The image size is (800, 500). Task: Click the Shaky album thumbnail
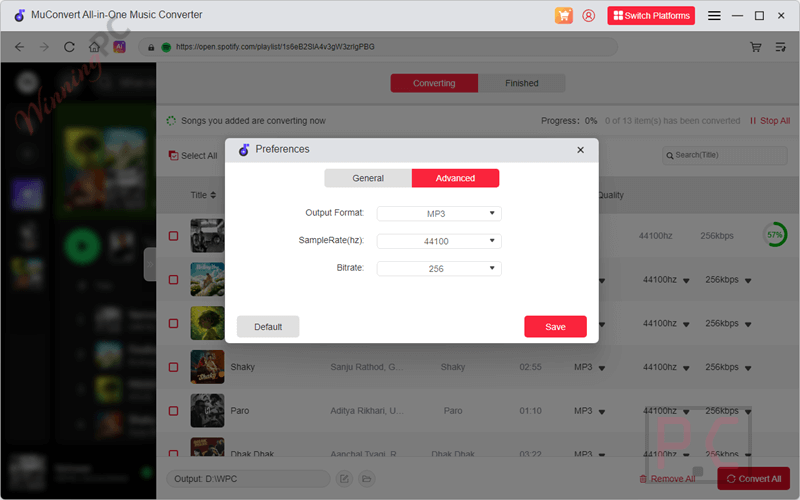pyautogui.click(x=207, y=367)
